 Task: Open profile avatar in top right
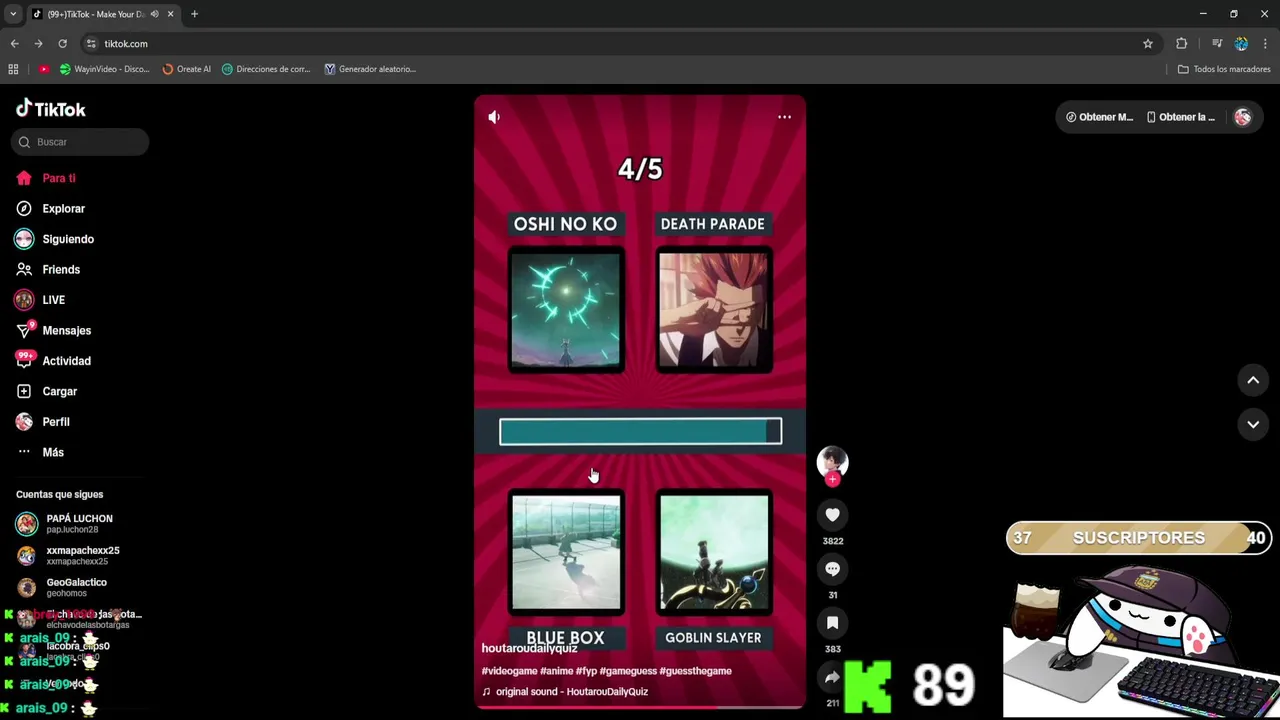pos(1242,117)
